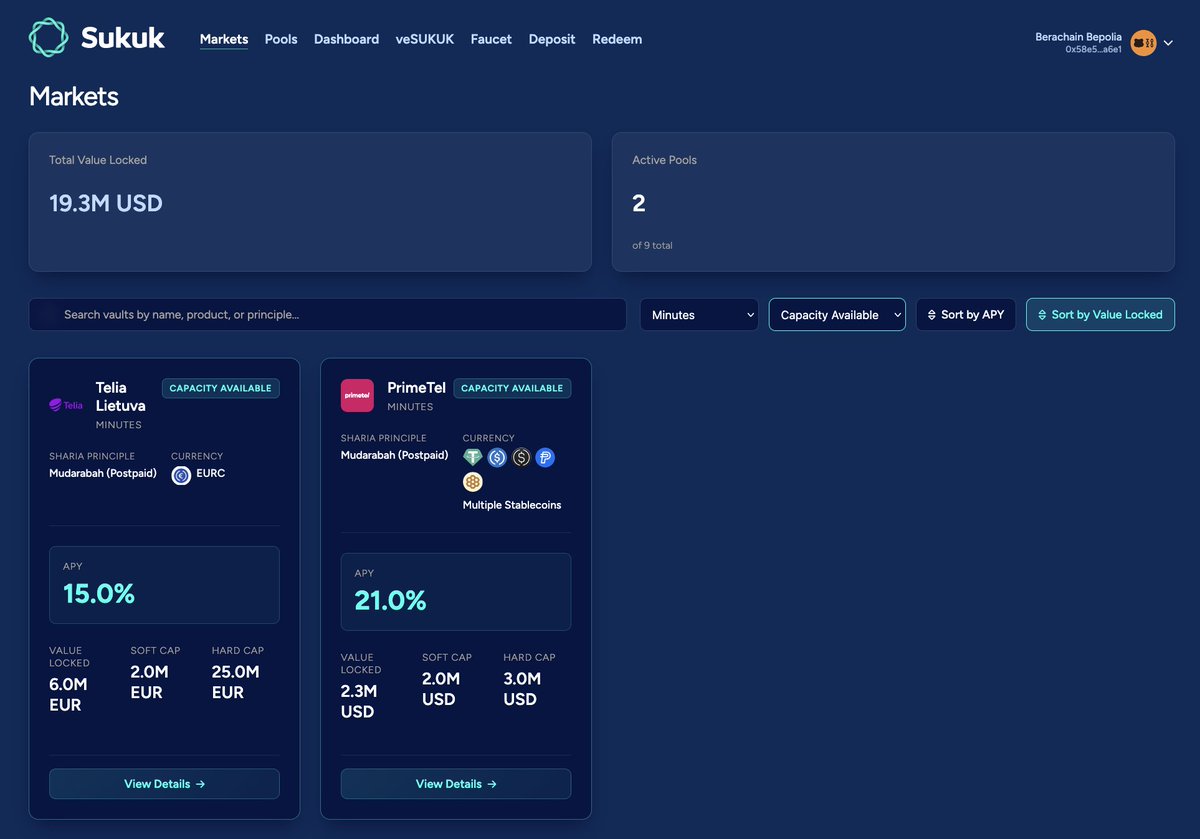Open the Dashboard tab

click(346, 39)
